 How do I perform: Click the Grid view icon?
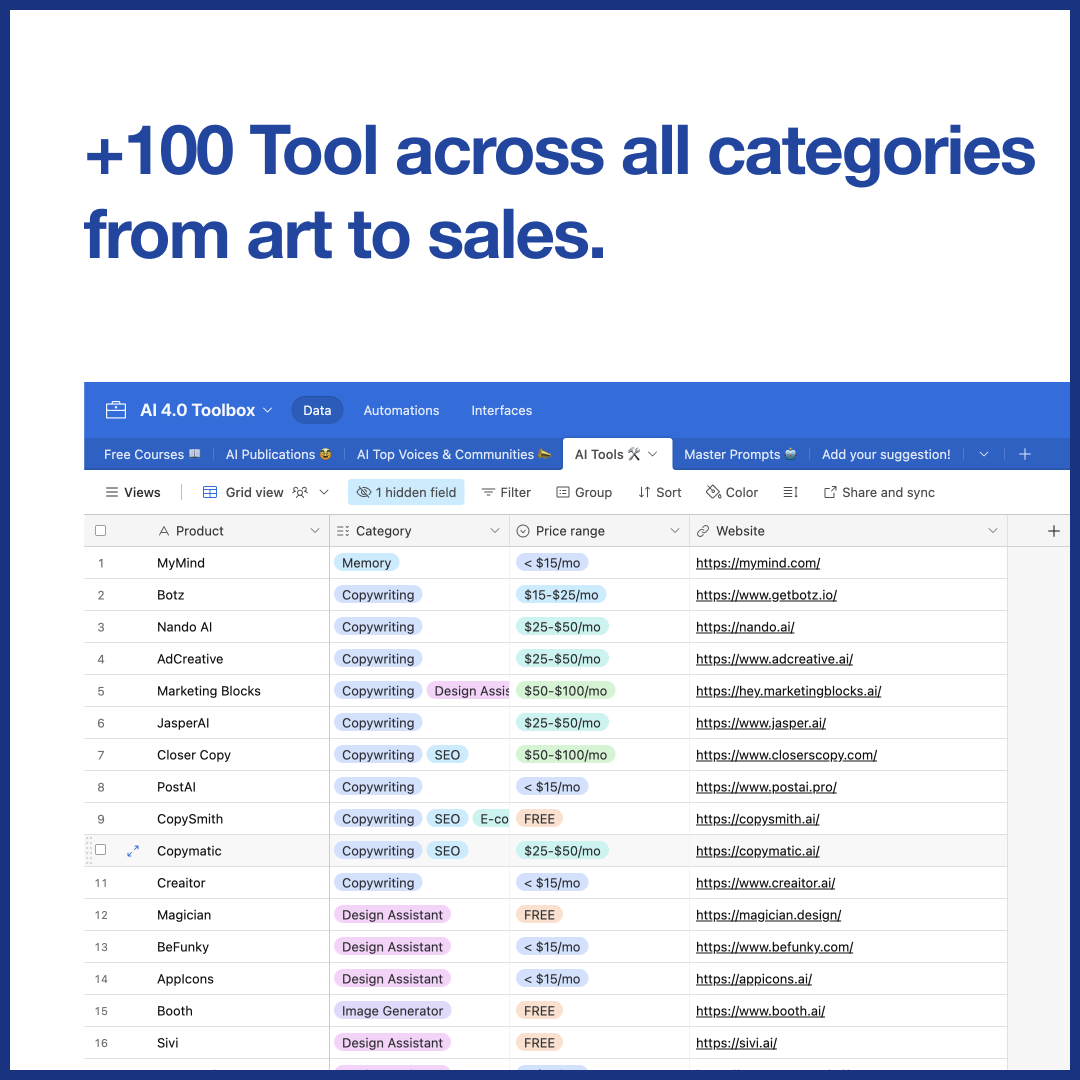click(x=210, y=492)
